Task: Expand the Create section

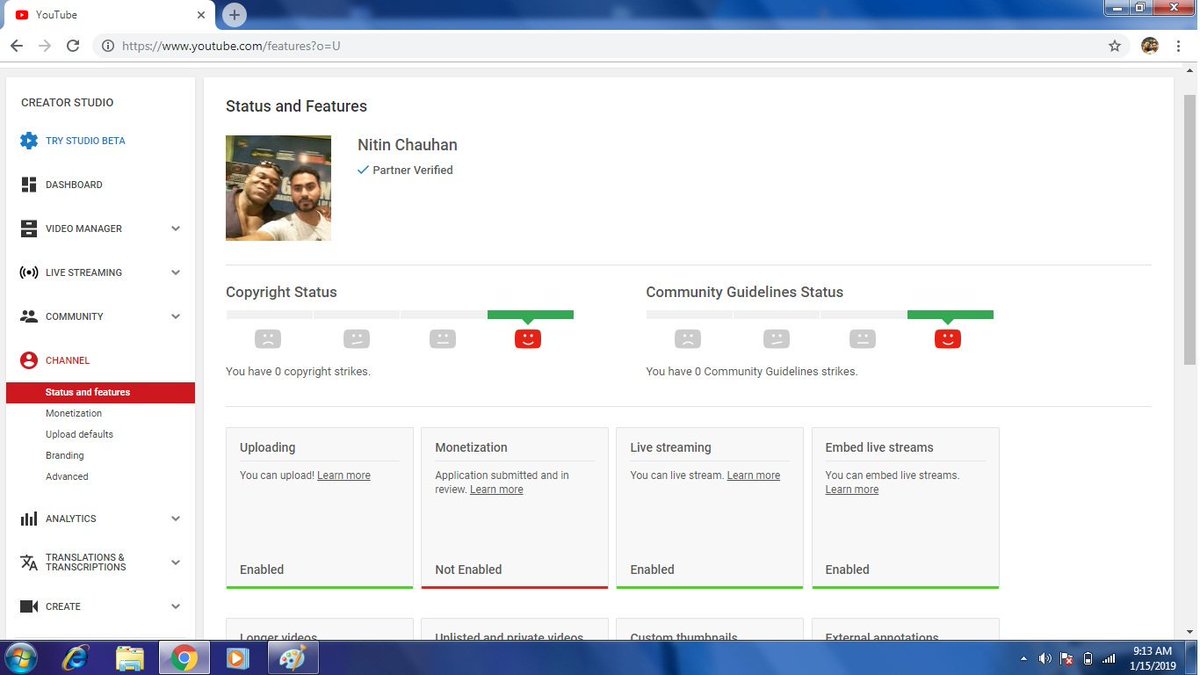Action: point(176,607)
